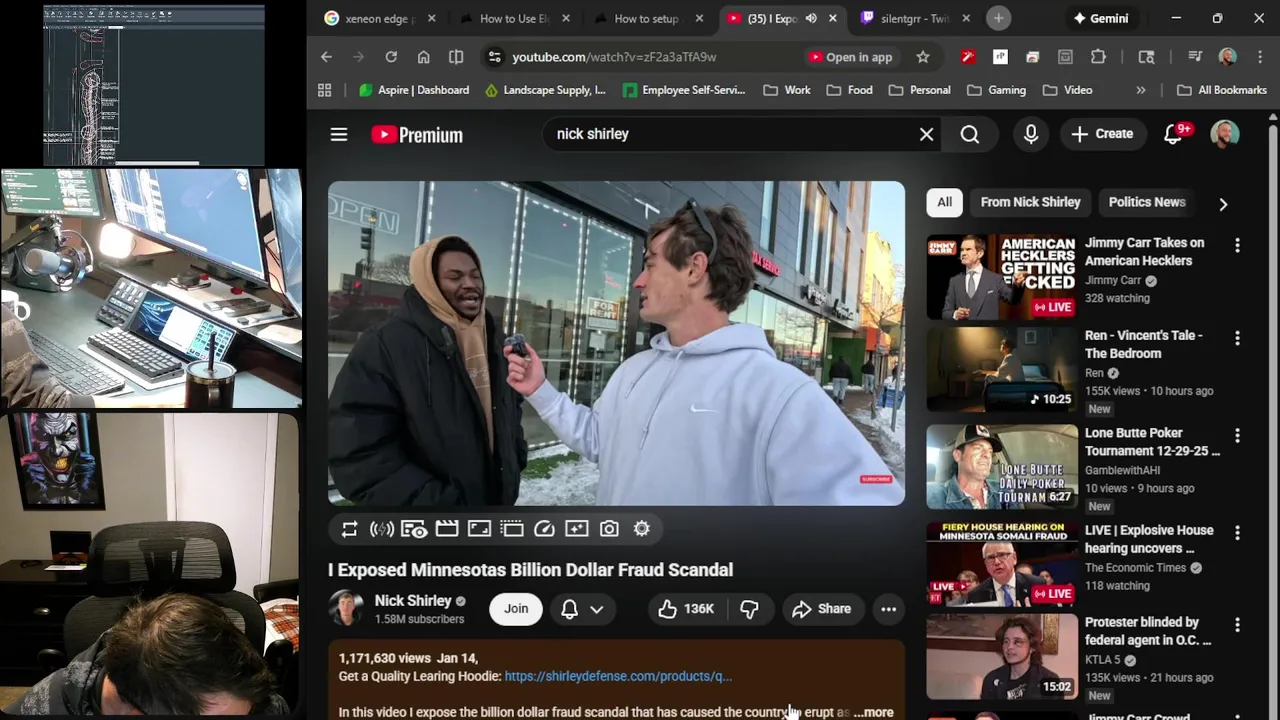The image size is (1280, 720).
Task: Clear the nick shirley search text
Action: coord(926,134)
